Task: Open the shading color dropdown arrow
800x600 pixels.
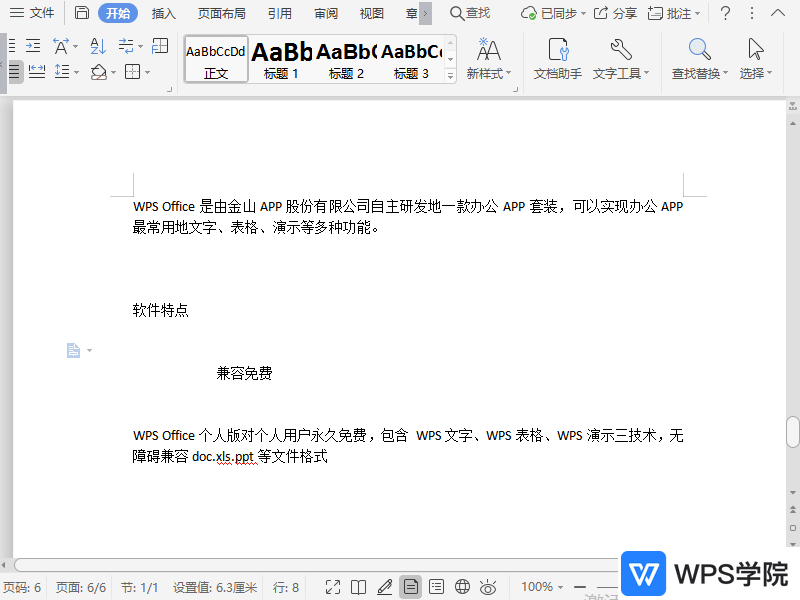Action: (115, 72)
